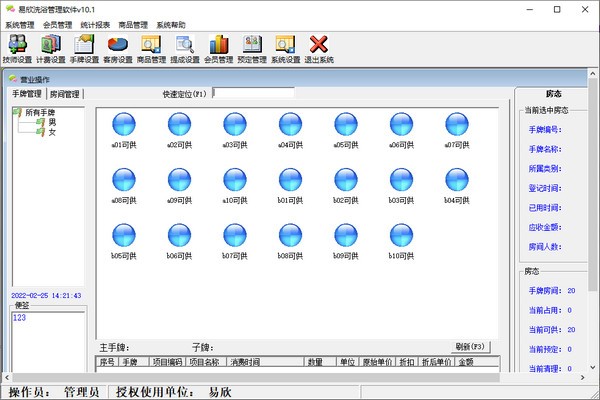600x400 pixels.
Task: Open 统计报表 menu
Action: 95,25
